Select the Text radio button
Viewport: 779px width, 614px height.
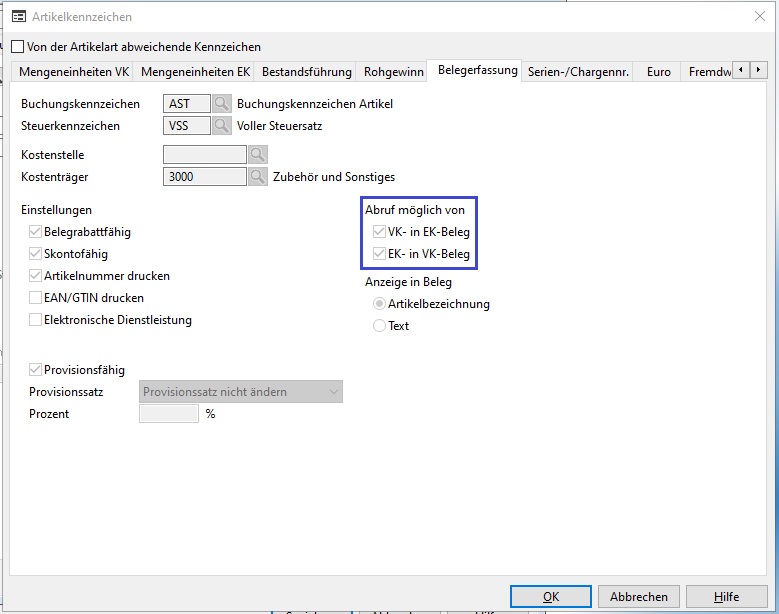(379, 326)
